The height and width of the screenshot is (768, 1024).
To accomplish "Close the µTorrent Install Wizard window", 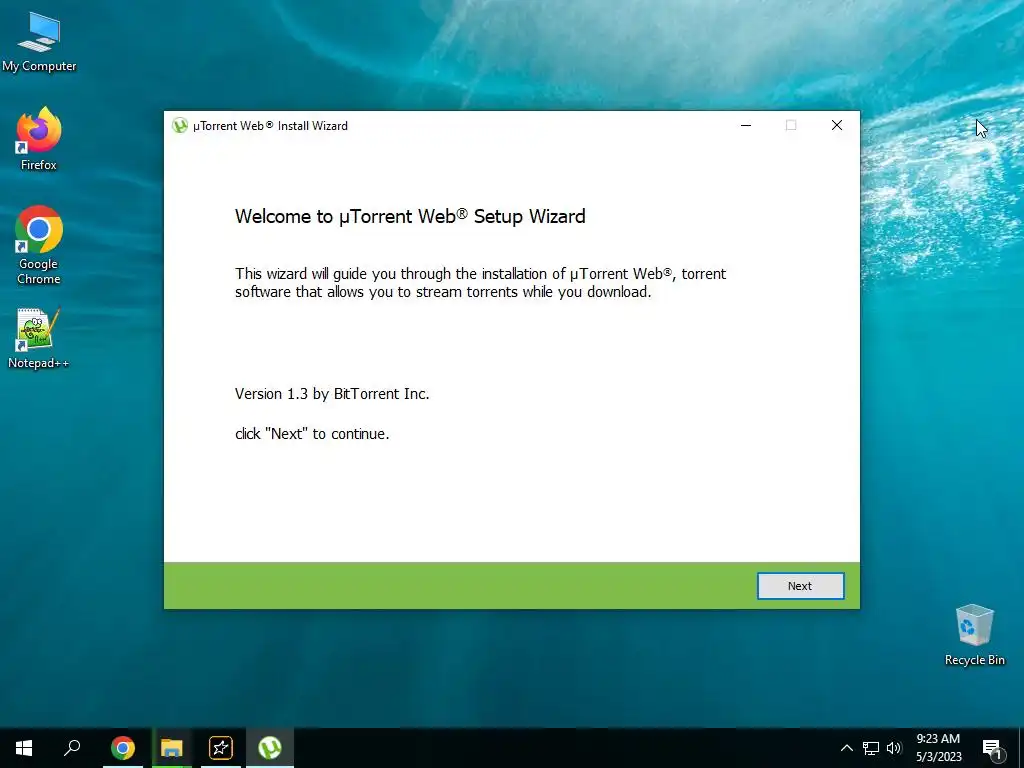I will click(x=837, y=125).
